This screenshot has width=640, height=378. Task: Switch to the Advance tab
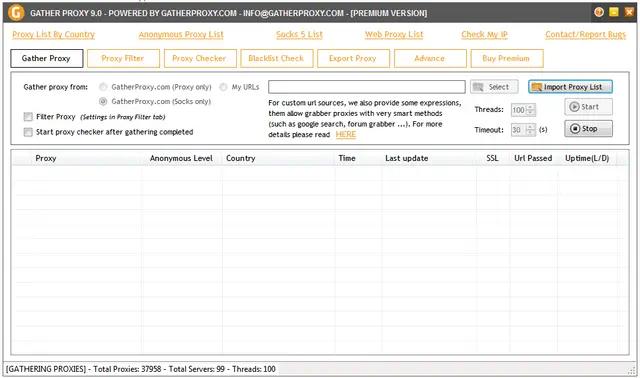click(430, 58)
